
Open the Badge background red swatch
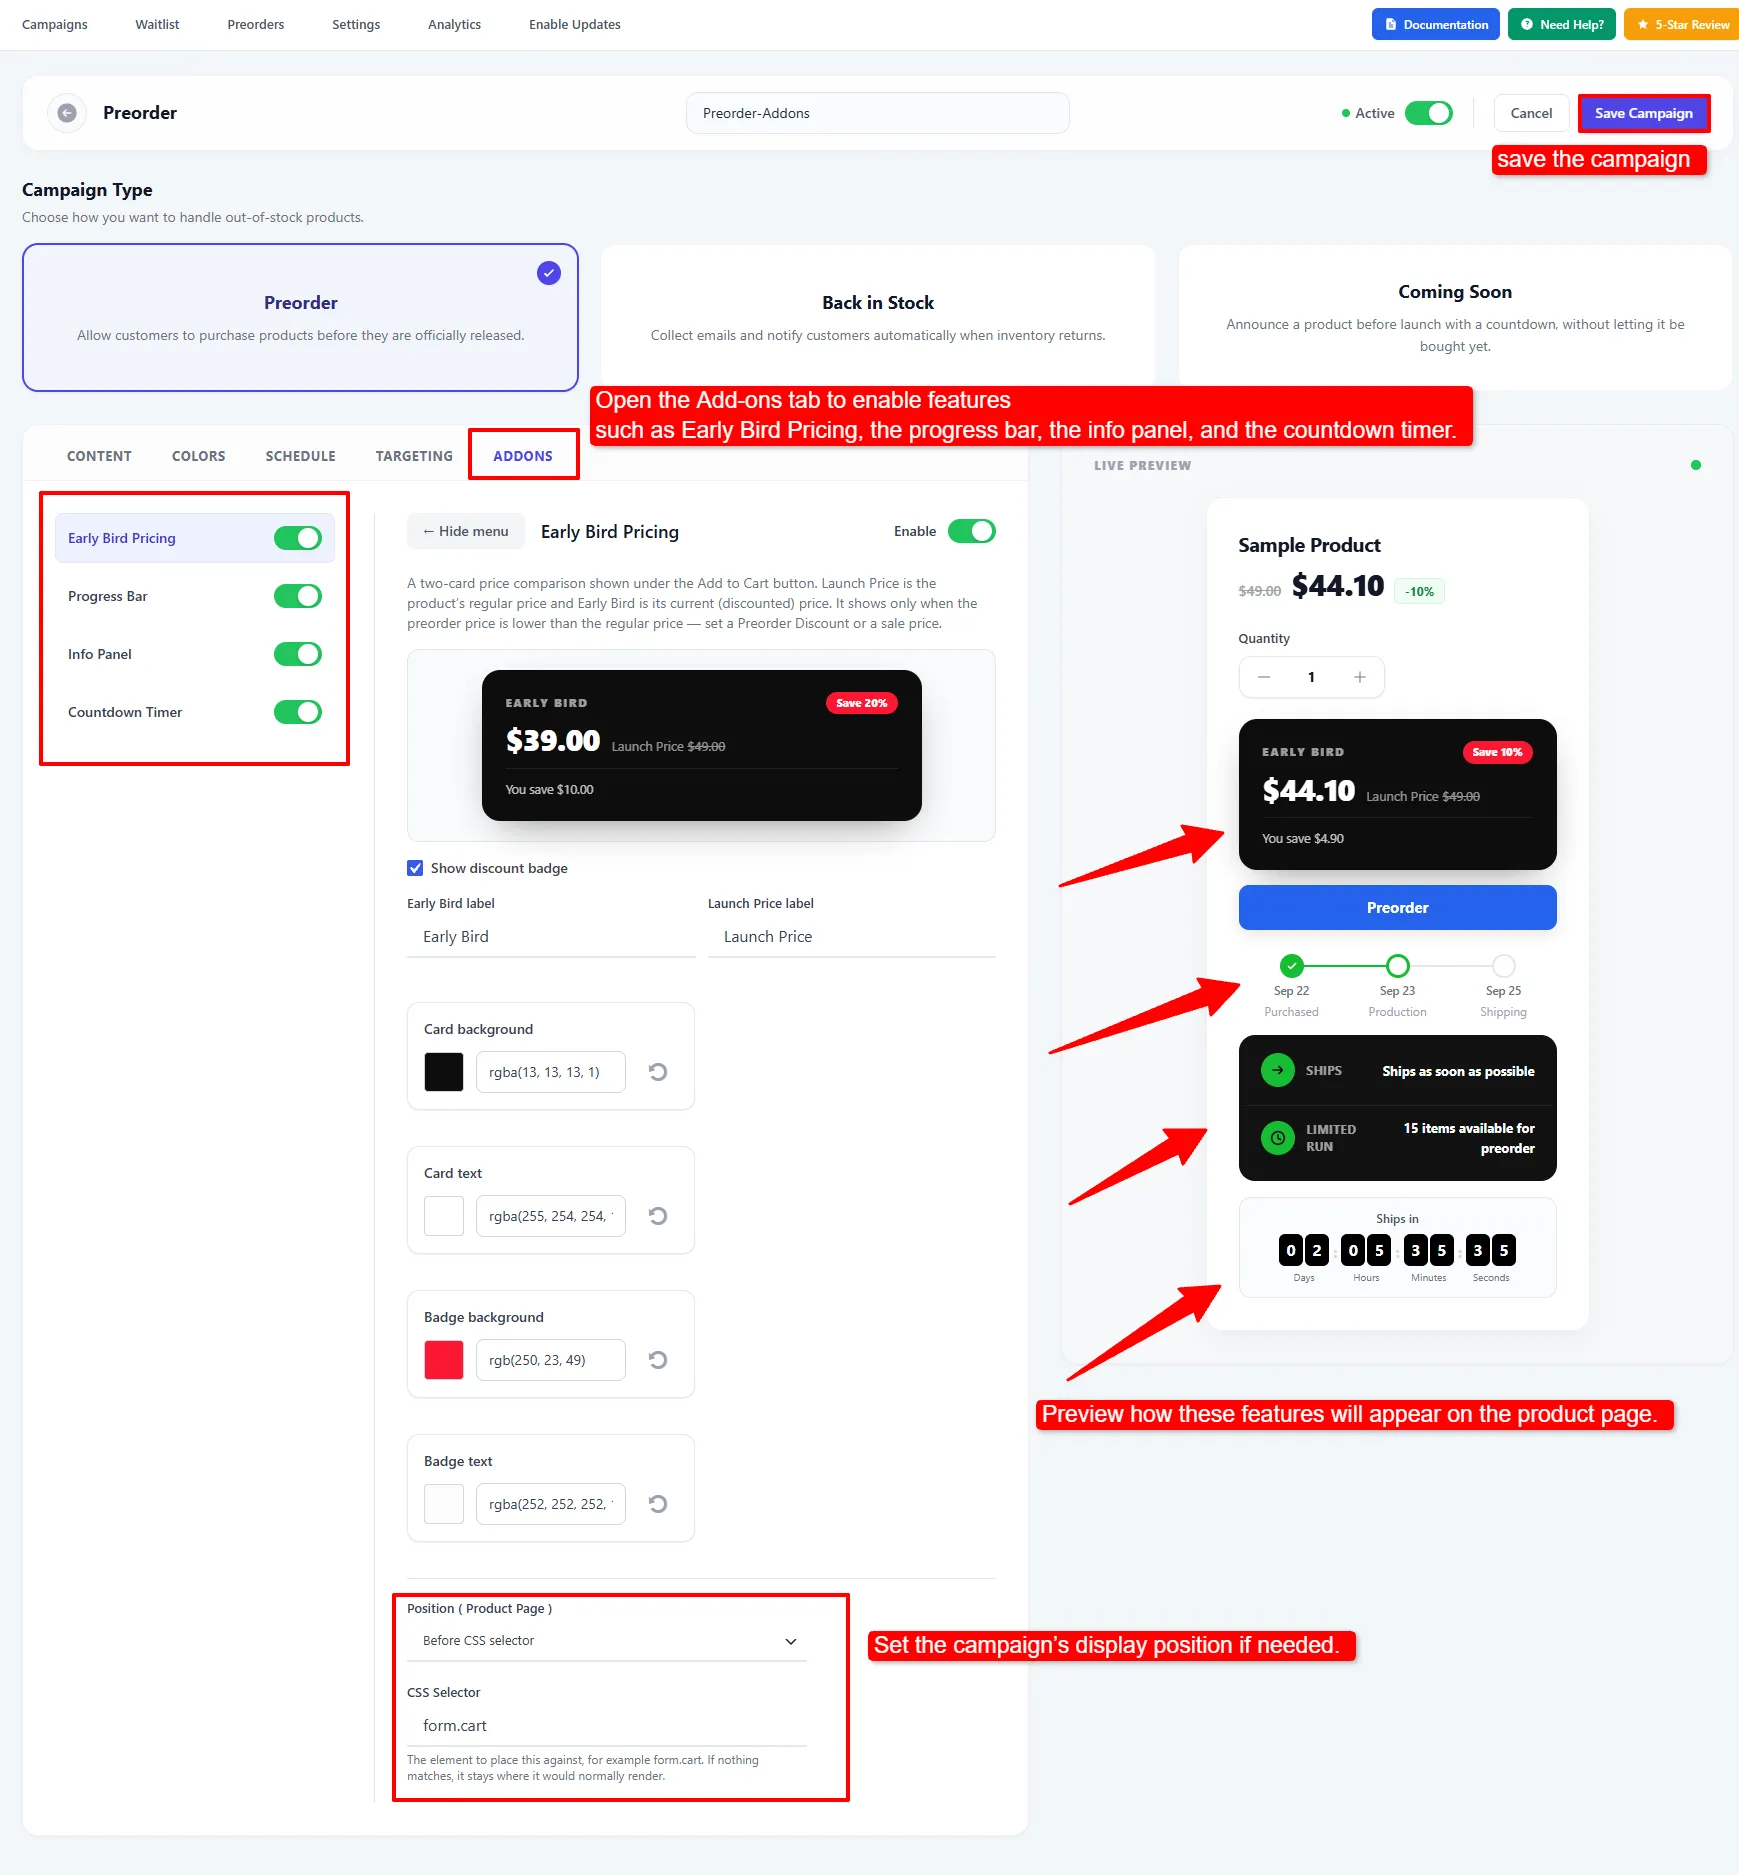point(444,1360)
